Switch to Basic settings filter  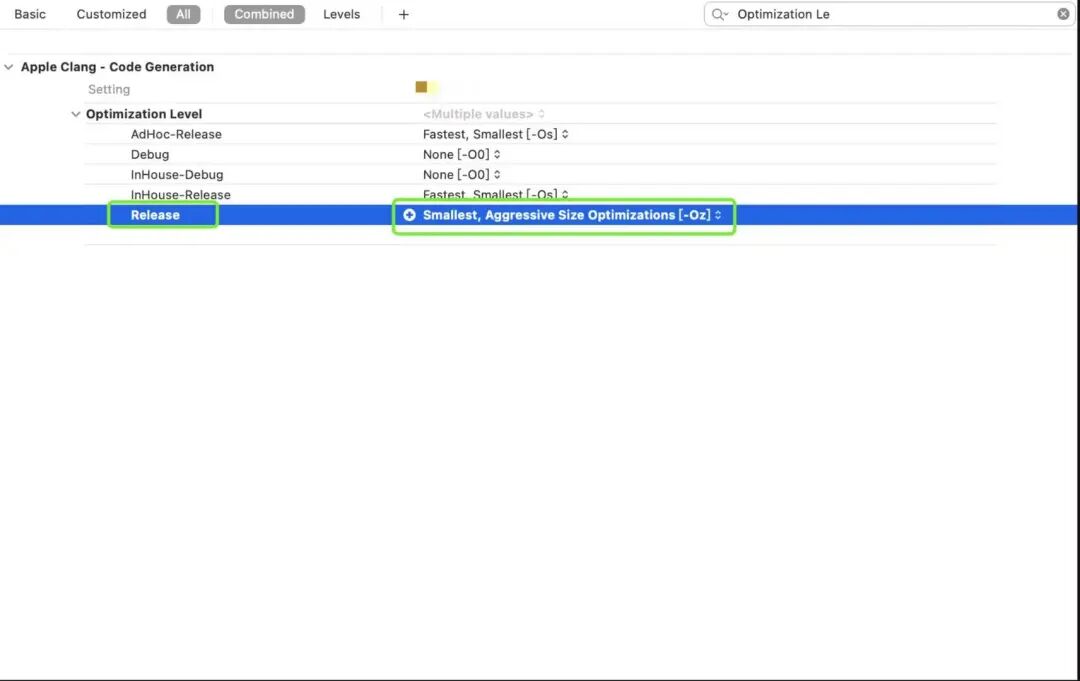[30, 14]
